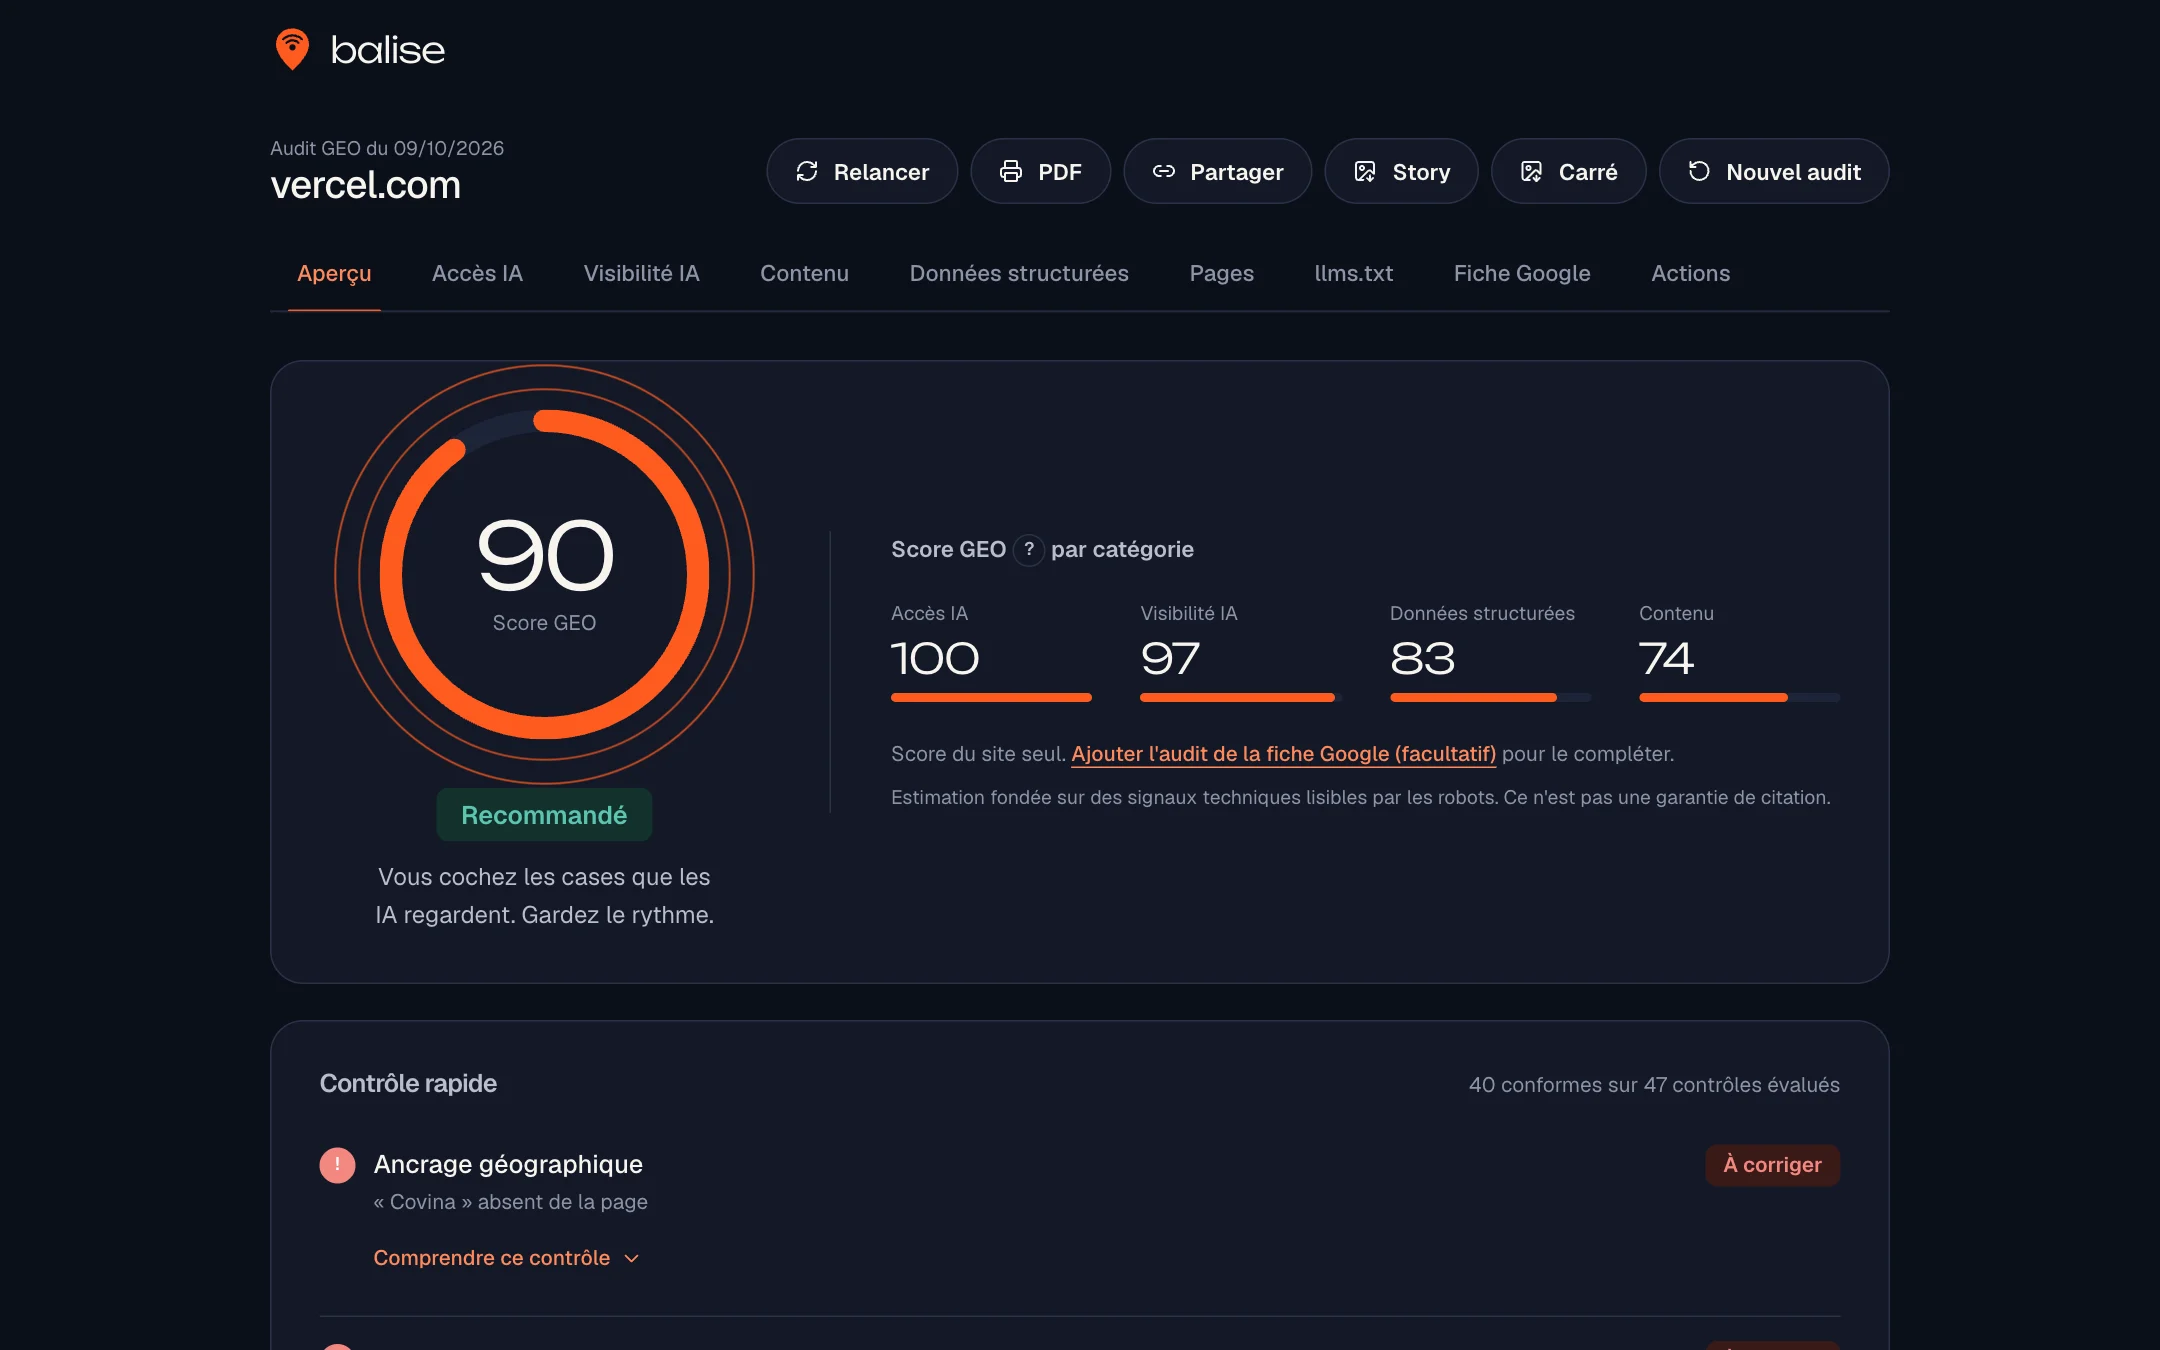Generate a Carré image
The height and width of the screenshot is (1350, 2160).
click(1568, 172)
